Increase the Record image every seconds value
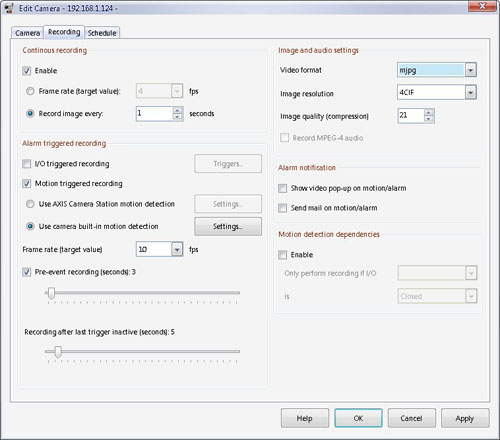The width and height of the screenshot is (500, 440). (178, 110)
